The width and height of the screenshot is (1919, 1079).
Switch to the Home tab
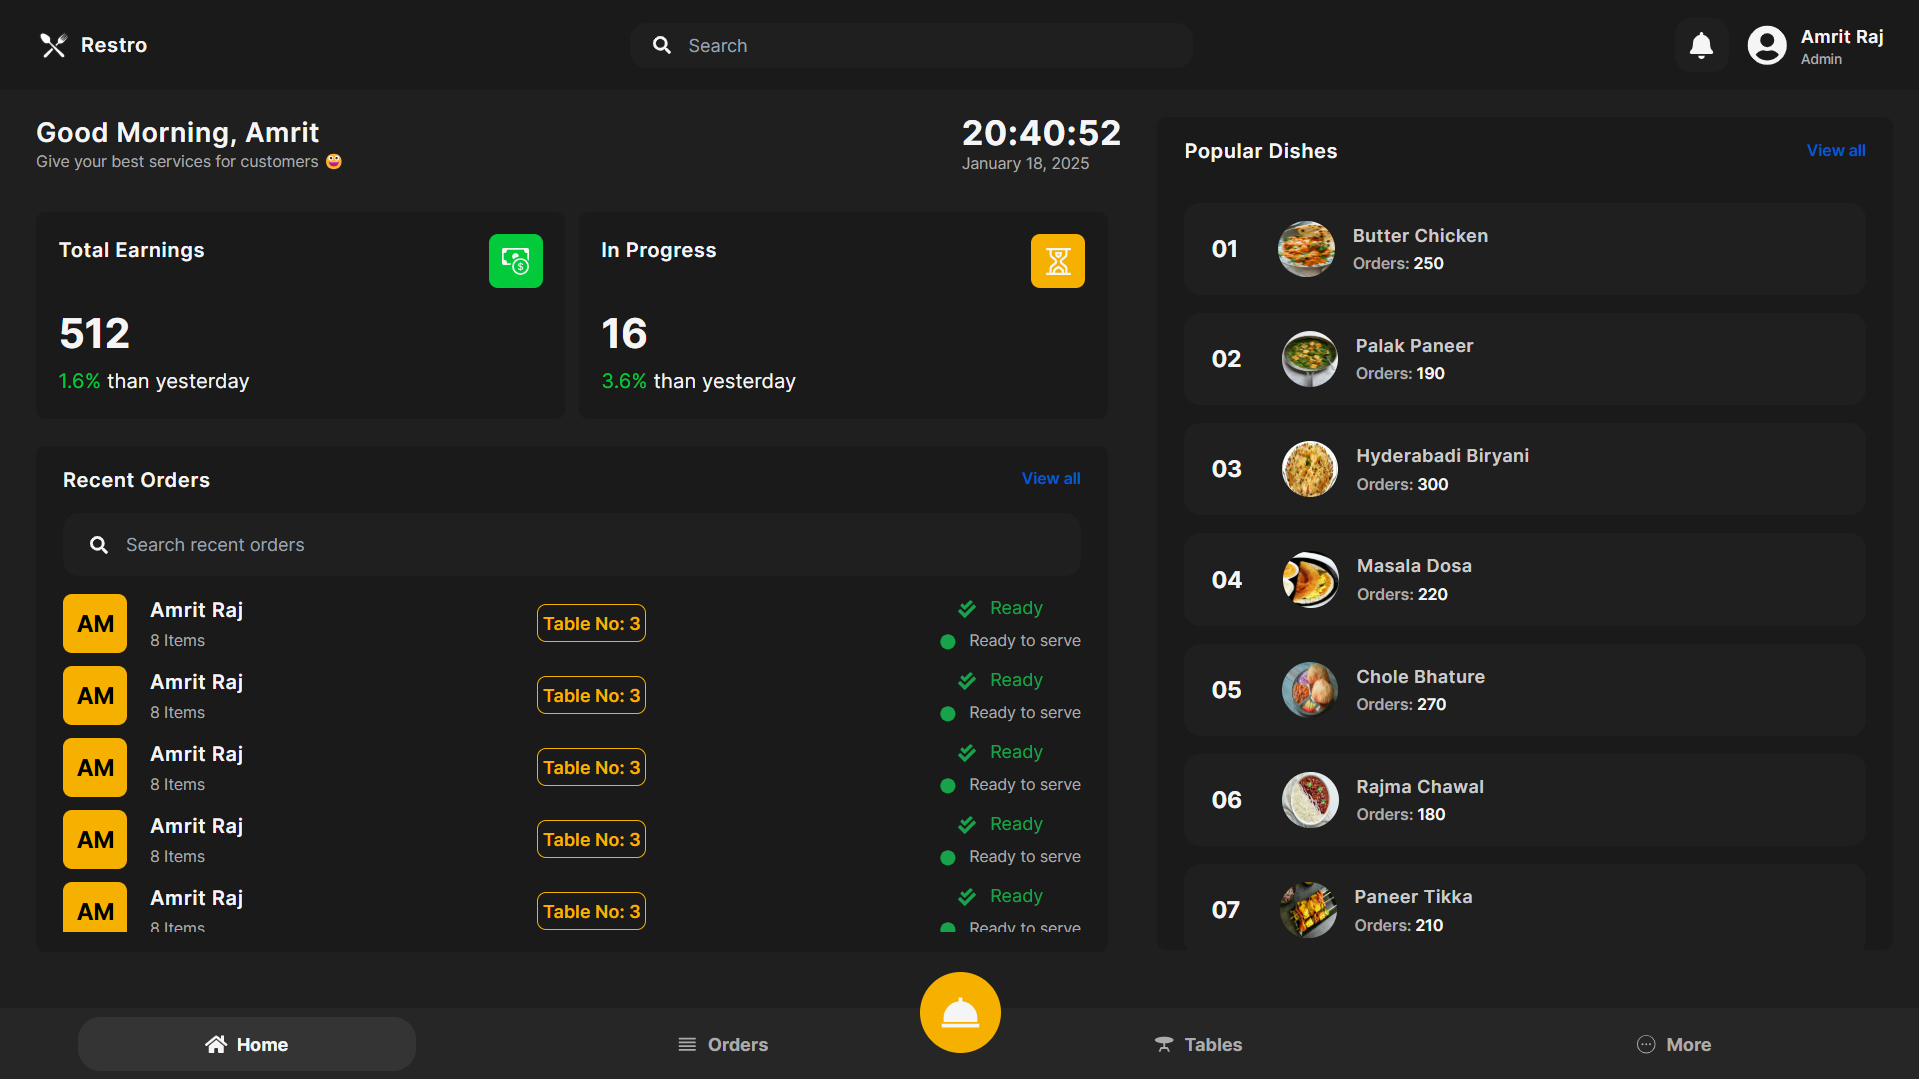point(246,1043)
